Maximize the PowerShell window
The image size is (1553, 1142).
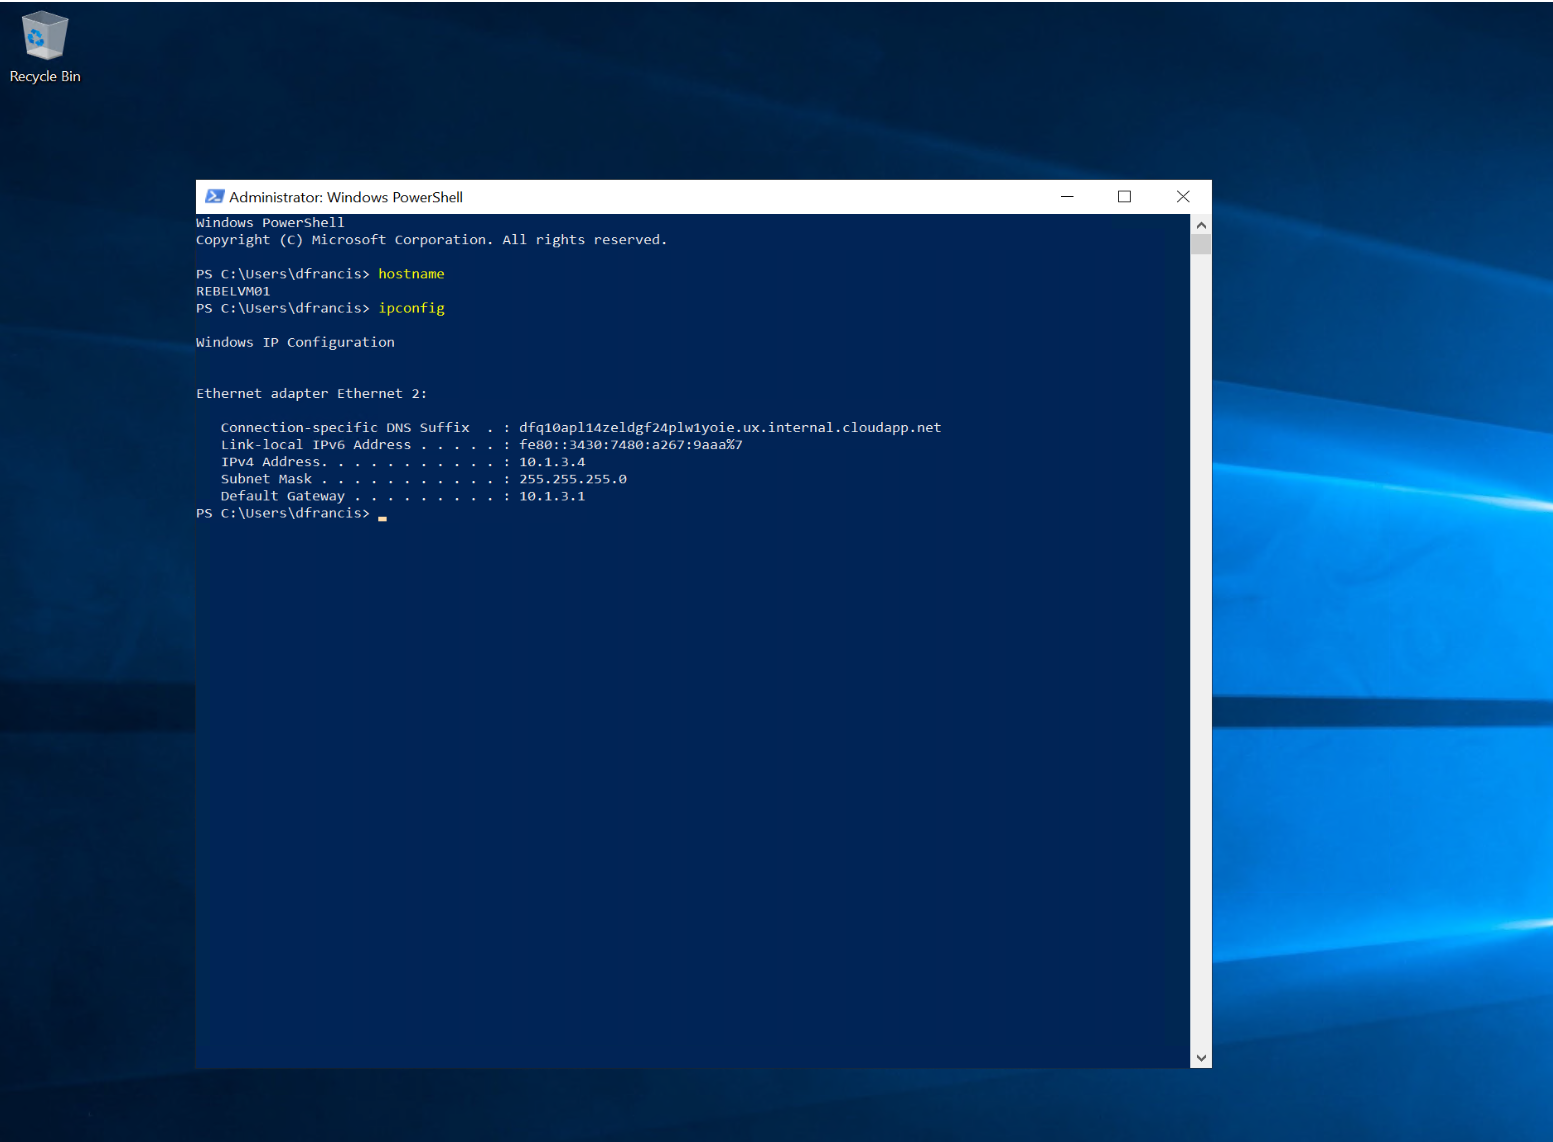(1124, 197)
